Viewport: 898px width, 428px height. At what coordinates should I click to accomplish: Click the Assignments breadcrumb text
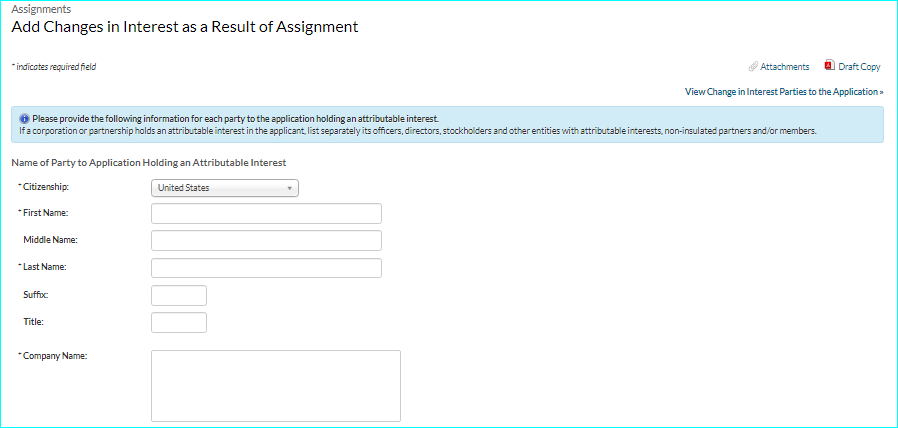(40, 9)
